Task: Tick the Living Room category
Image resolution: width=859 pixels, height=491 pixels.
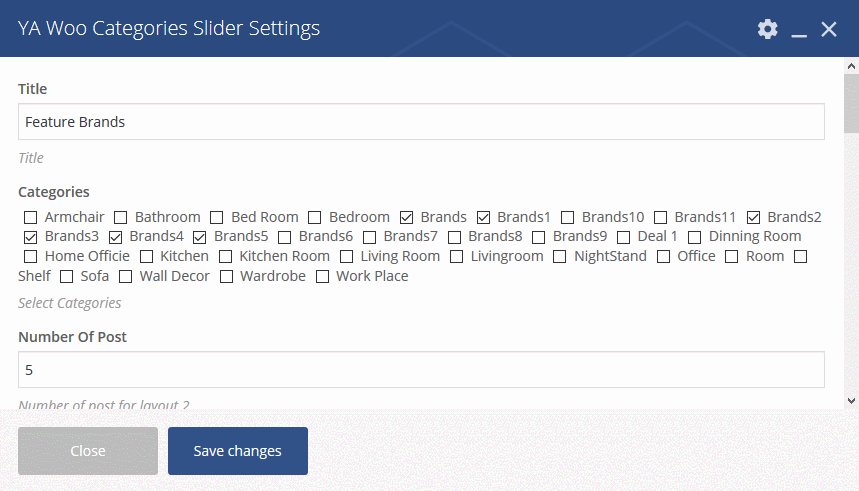Action: point(346,256)
